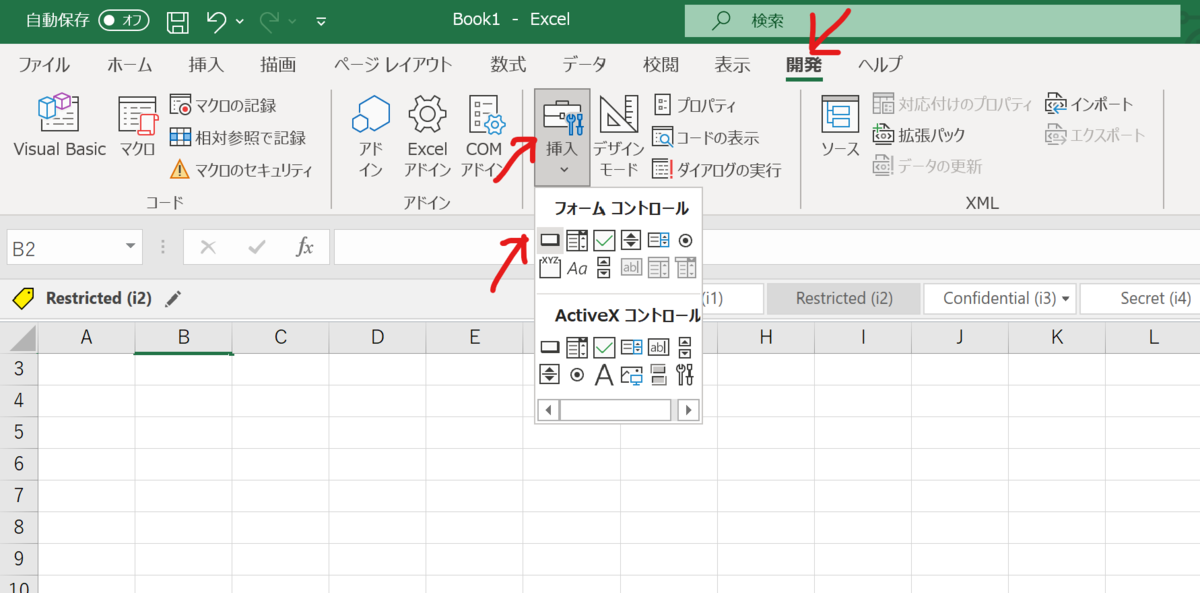Open the ファイル tab
Viewport: 1200px width, 593px height.
coord(44,65)
